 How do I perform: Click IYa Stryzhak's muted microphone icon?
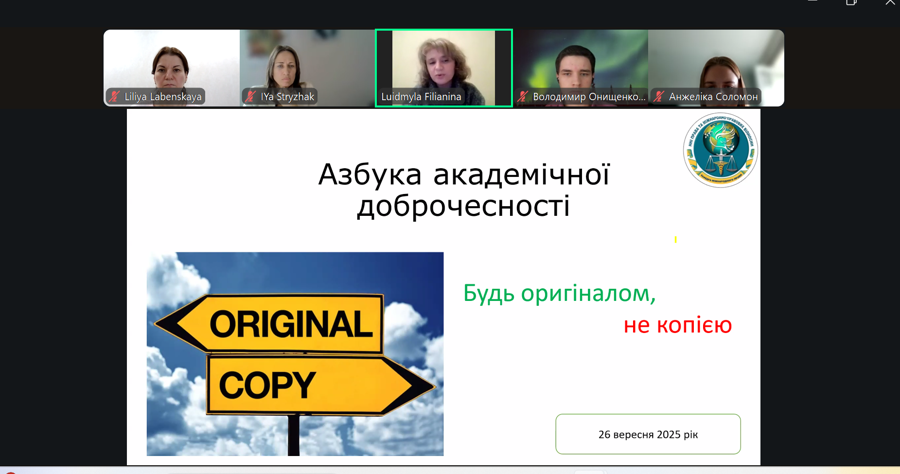(251, 97)
